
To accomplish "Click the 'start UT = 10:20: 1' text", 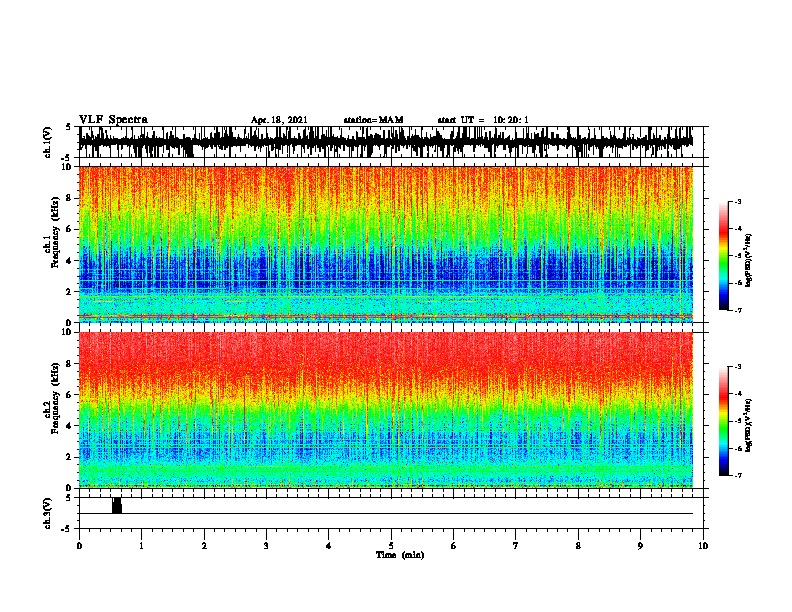I will click(x=483, y=120).
